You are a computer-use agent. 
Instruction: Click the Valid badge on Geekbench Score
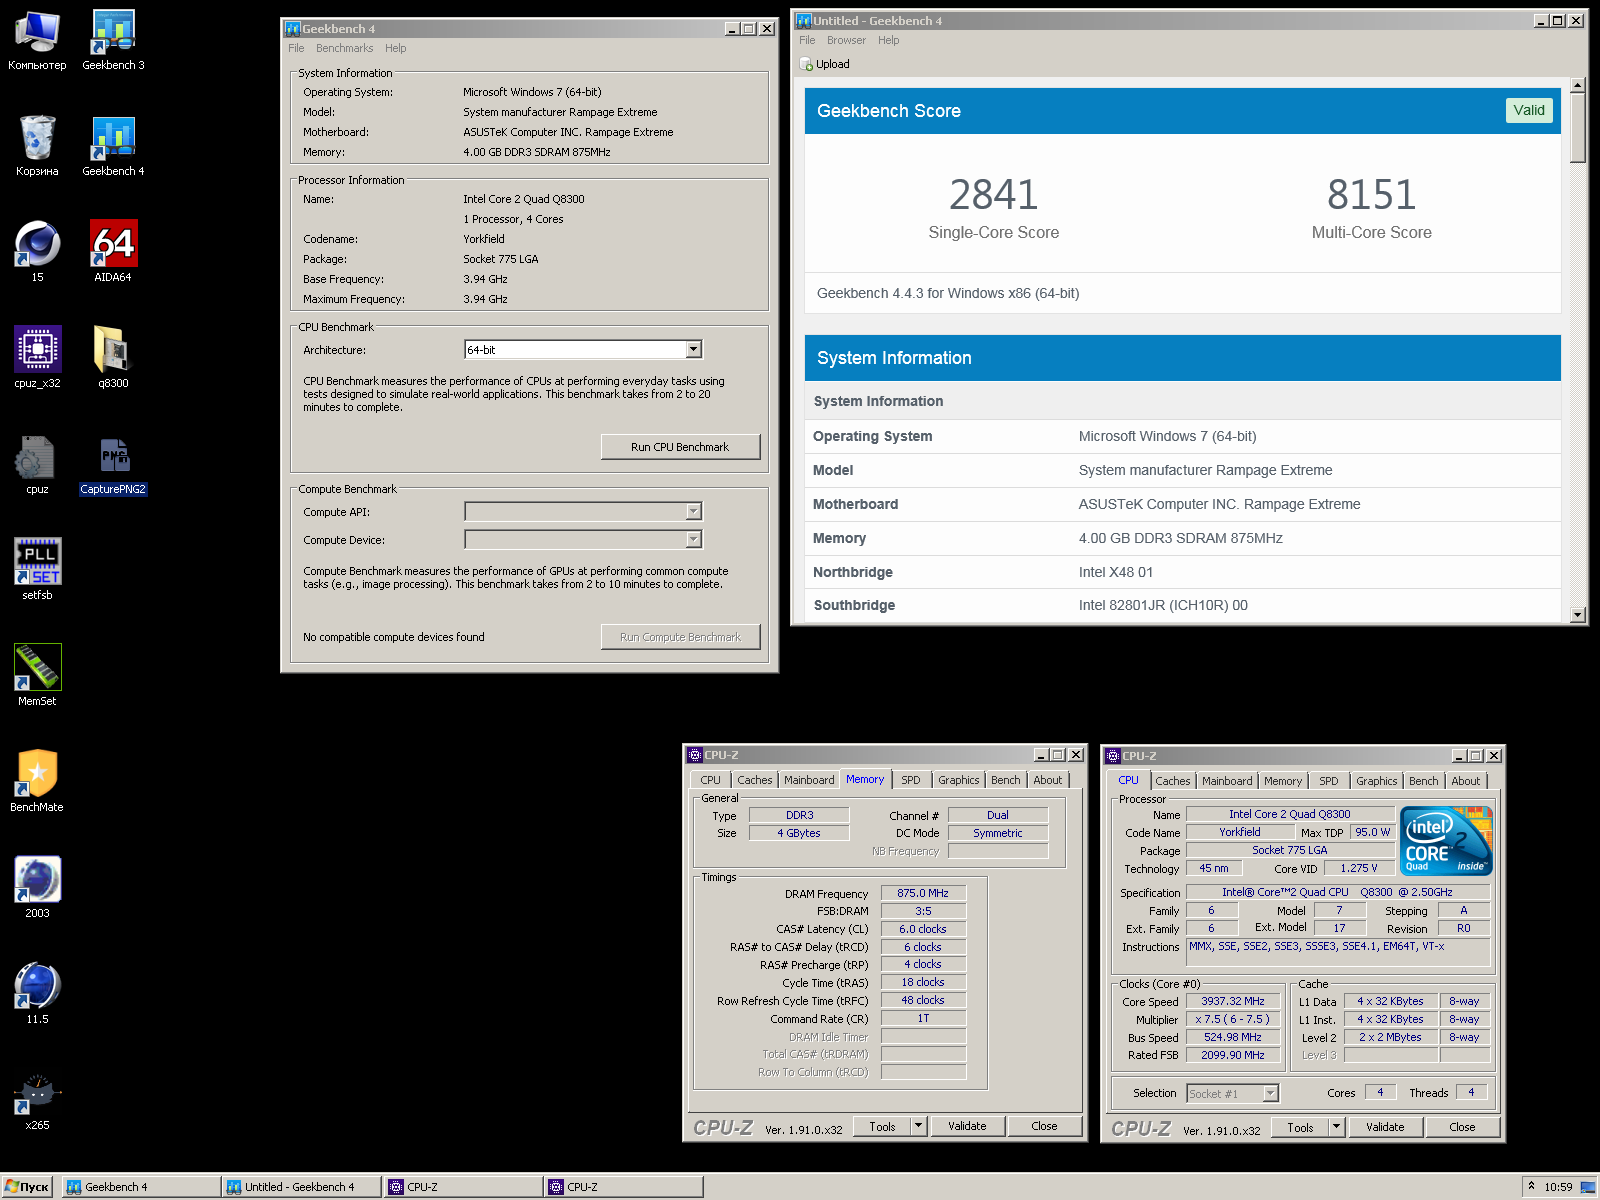point(1529,110)
